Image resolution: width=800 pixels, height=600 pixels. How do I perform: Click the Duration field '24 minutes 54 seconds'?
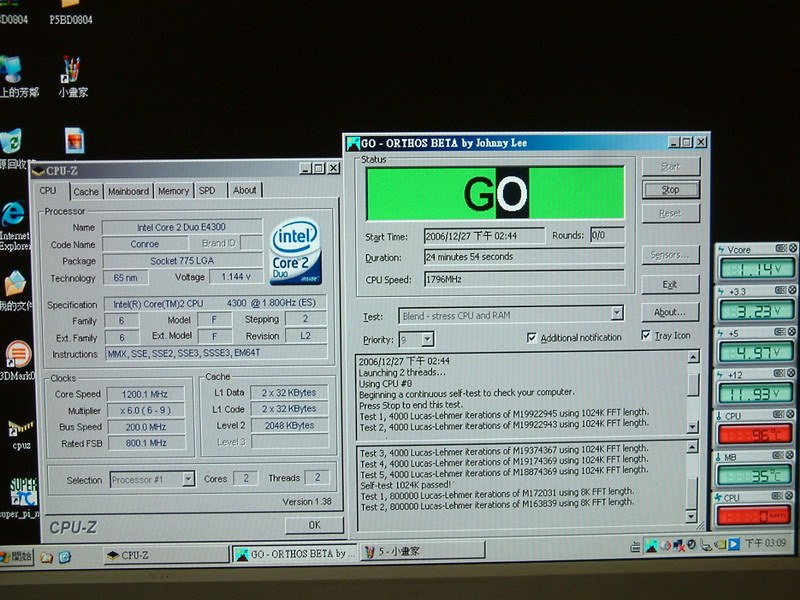click(524, 257)
